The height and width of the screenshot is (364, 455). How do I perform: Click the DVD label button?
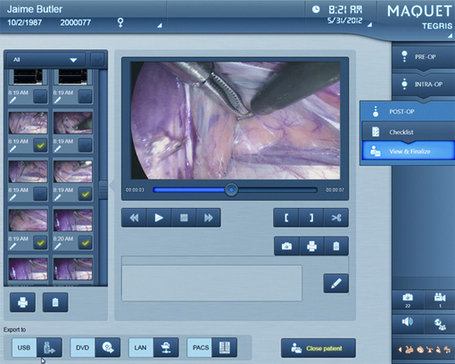pos(83,347)
